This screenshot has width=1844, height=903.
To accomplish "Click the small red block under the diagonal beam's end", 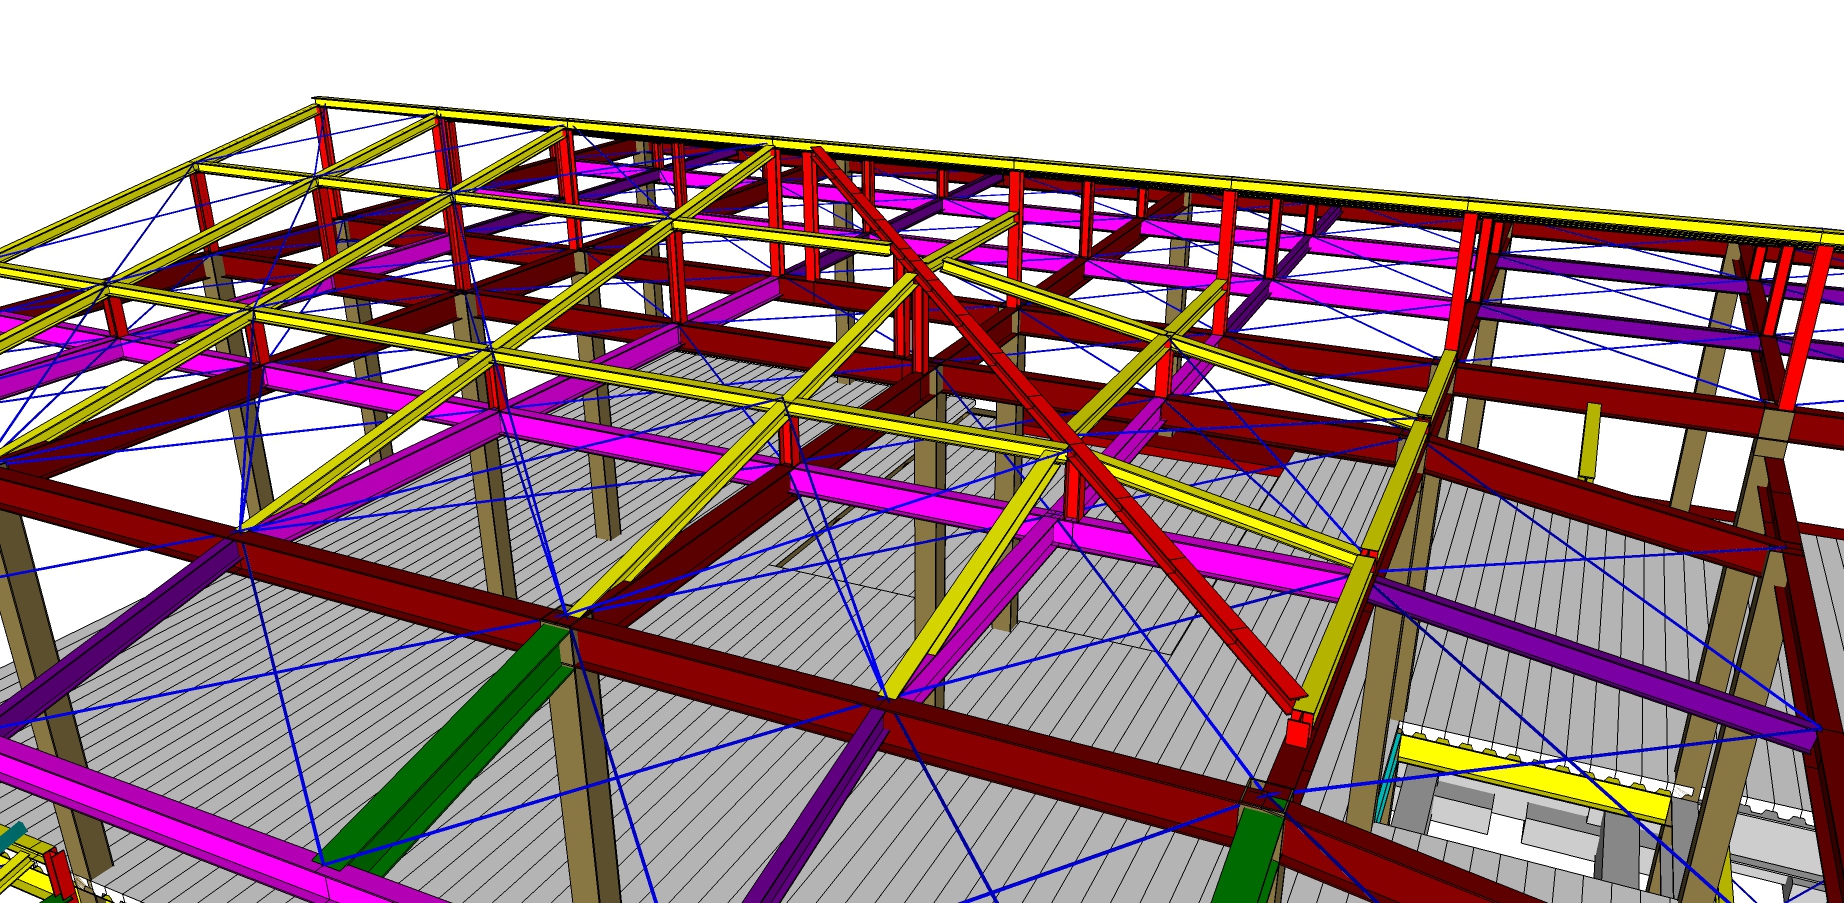I will (x=1297, y=731).
